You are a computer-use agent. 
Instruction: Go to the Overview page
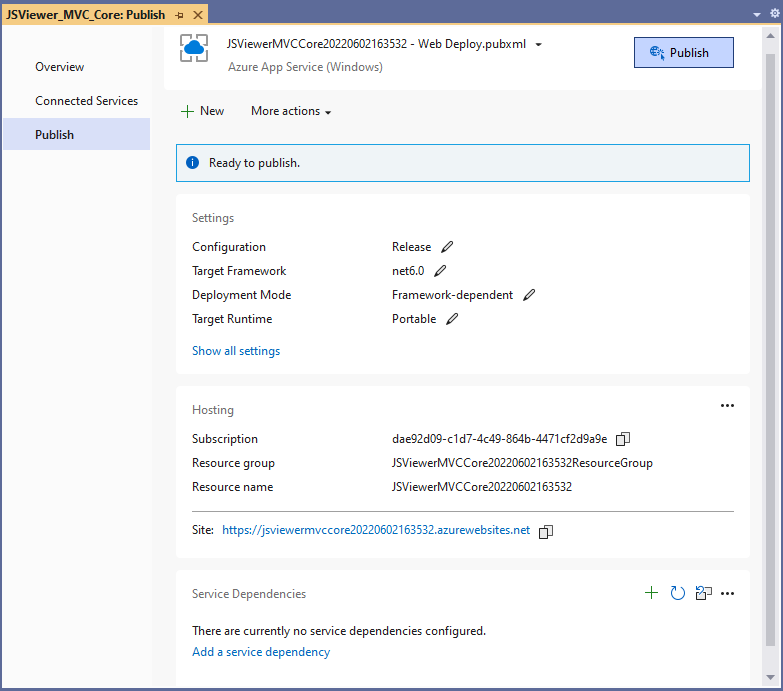tap(59, 67)
